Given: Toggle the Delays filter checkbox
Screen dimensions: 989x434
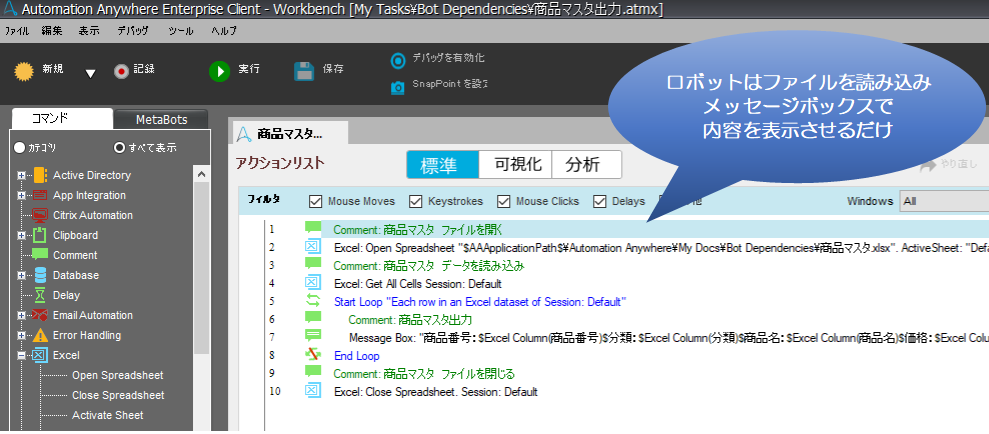Looking at the screenshot, I should click(599, 202).
